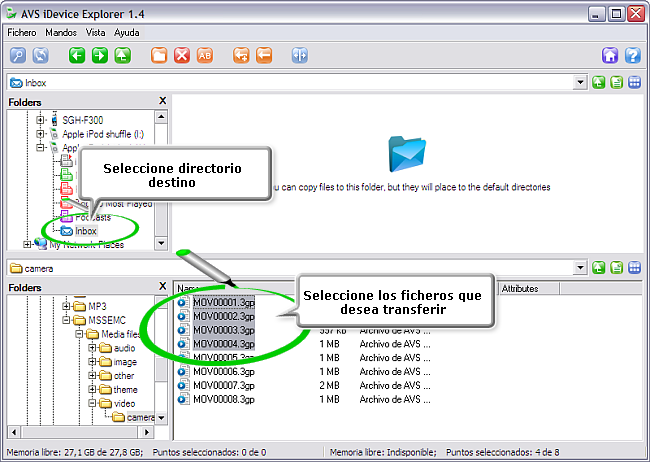The image size is (650, 462).
Task: Go forward with the green right arrow
Action: pyautogui.click(x=100, y=55)
